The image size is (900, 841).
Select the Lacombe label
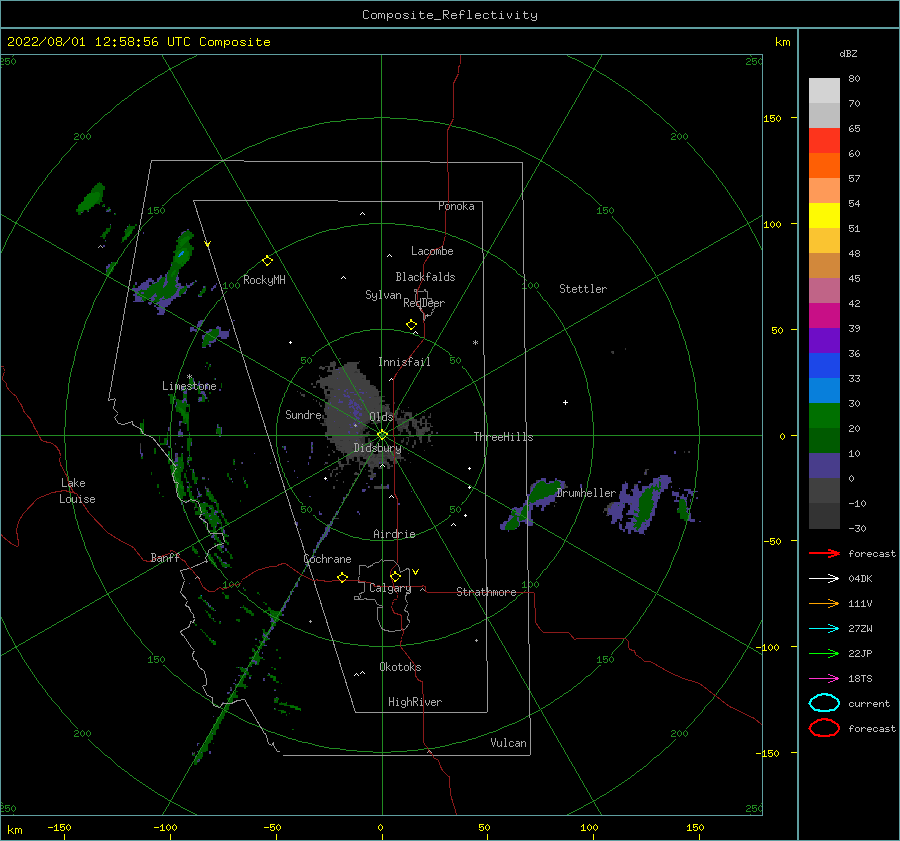432,251
